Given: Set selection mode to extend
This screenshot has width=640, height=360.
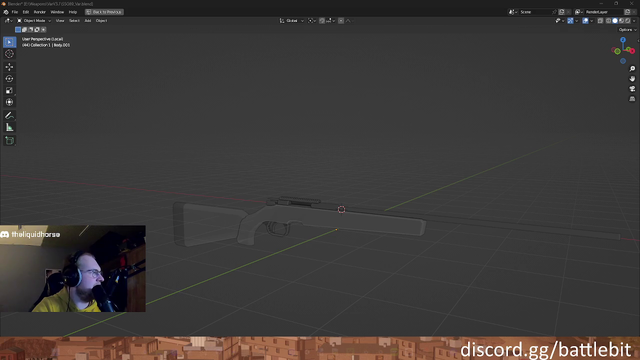Looking at the screenshot, I should [24, 29].
